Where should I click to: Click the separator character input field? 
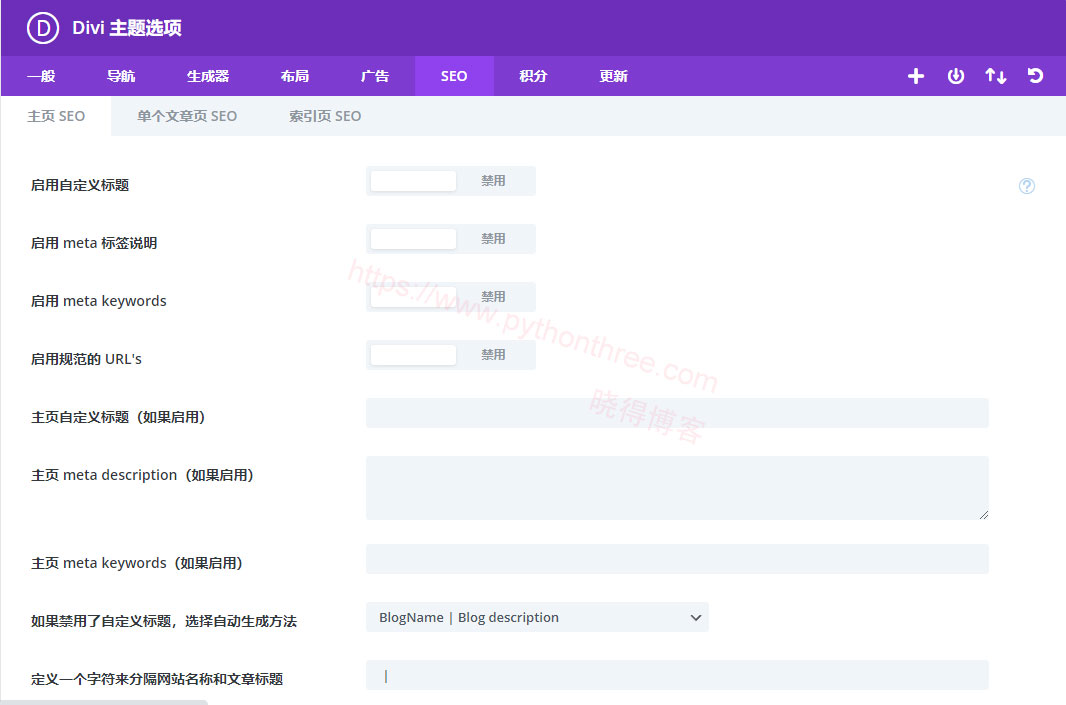(677, 675)
